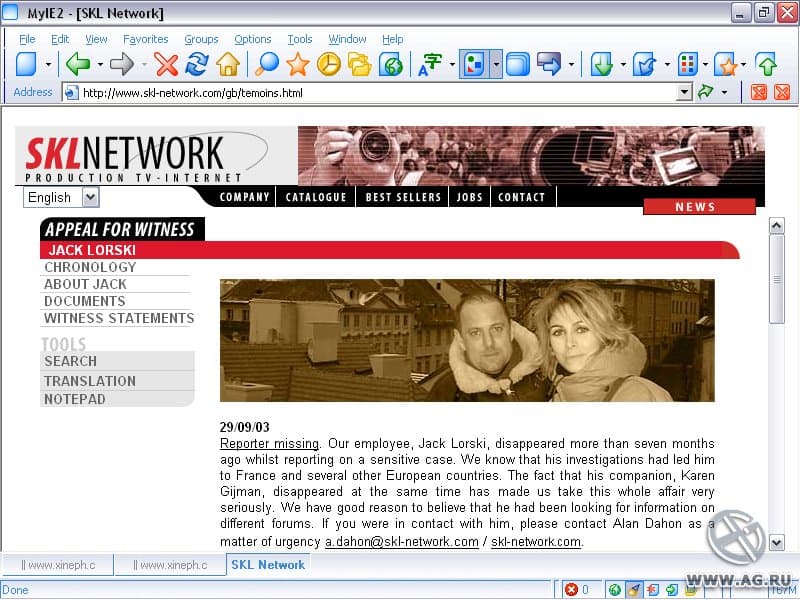Refresh the page with the blue arrows icon

tap(197, 64)
